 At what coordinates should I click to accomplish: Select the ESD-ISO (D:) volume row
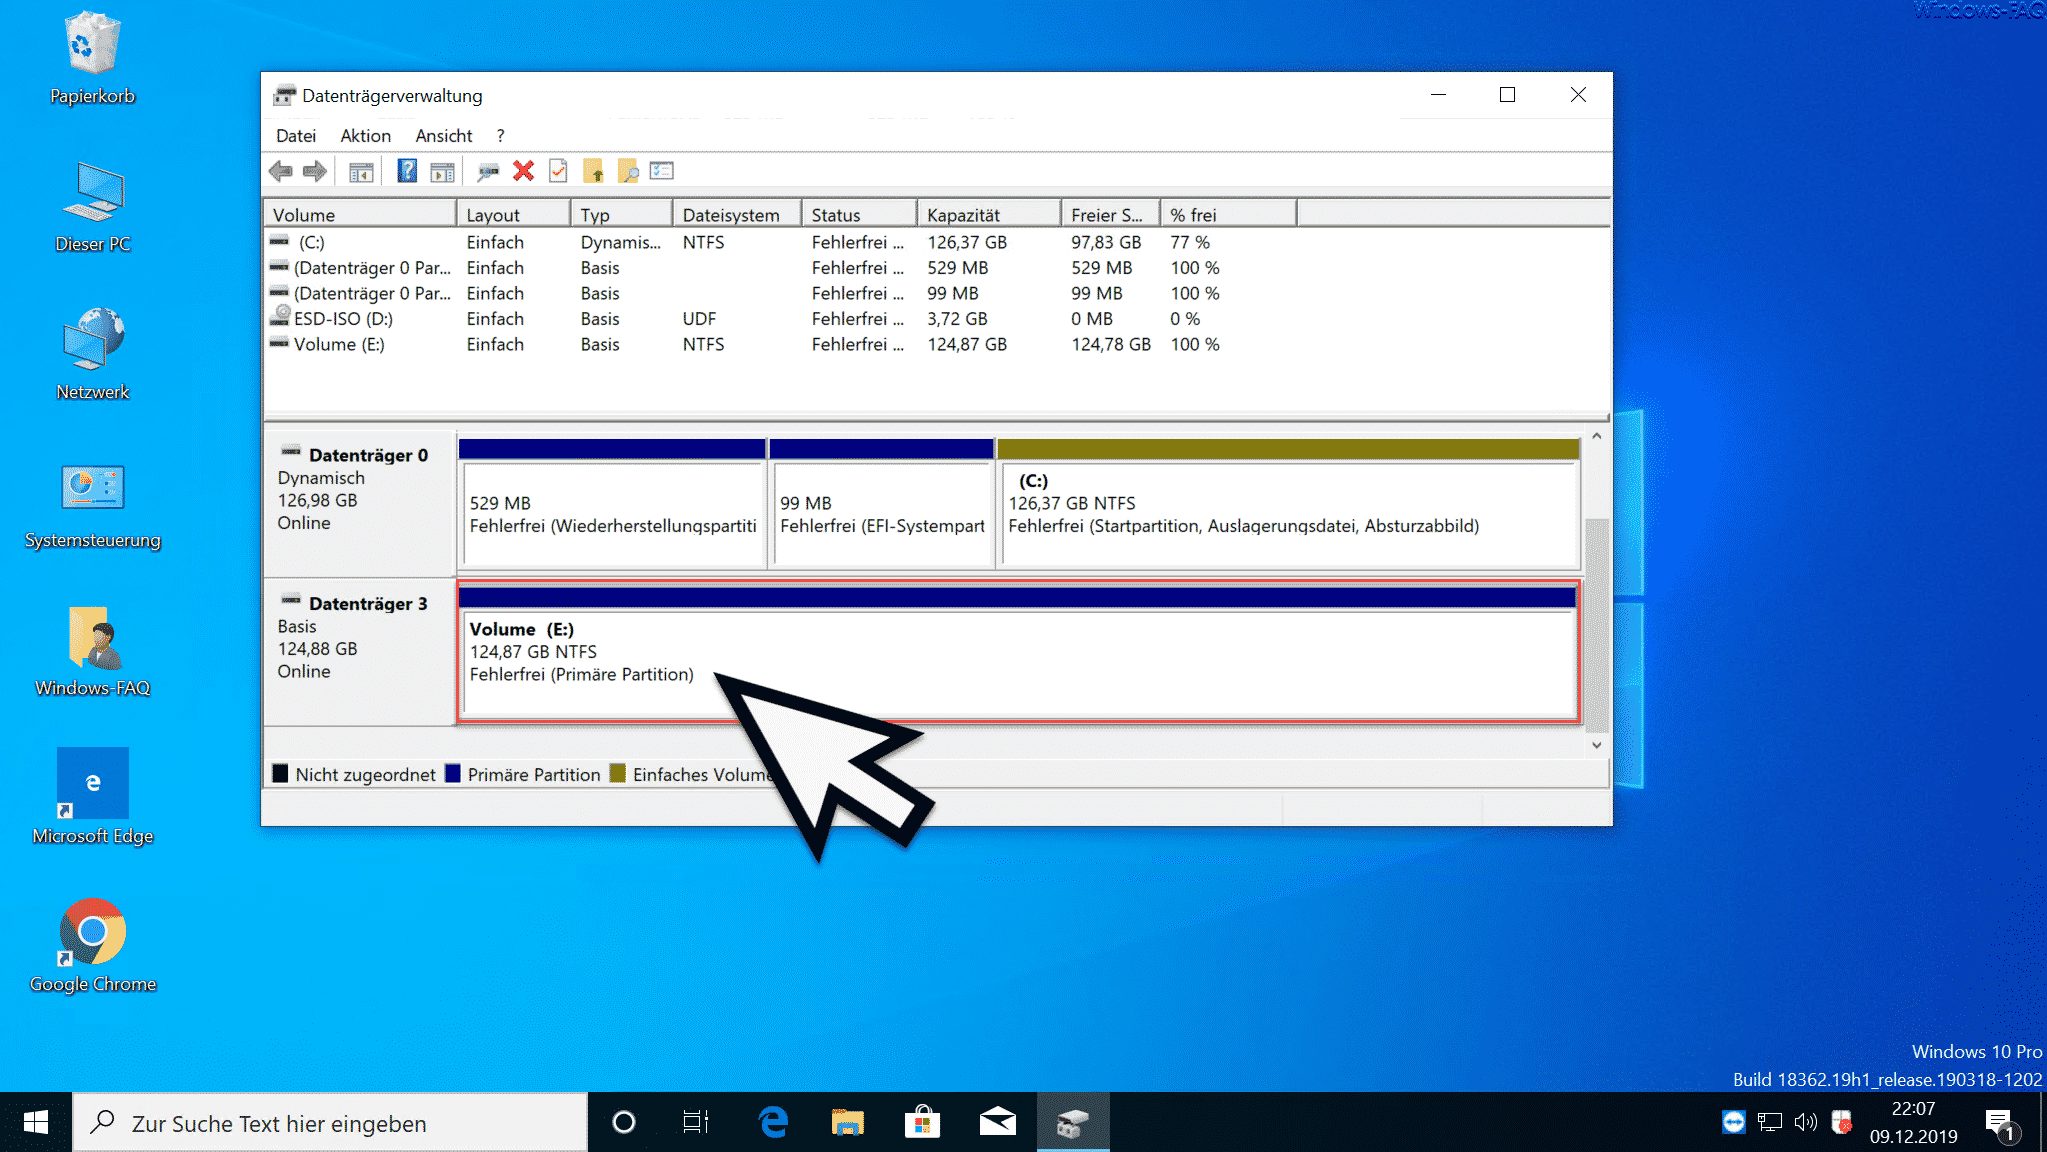[x=742, y=319]
